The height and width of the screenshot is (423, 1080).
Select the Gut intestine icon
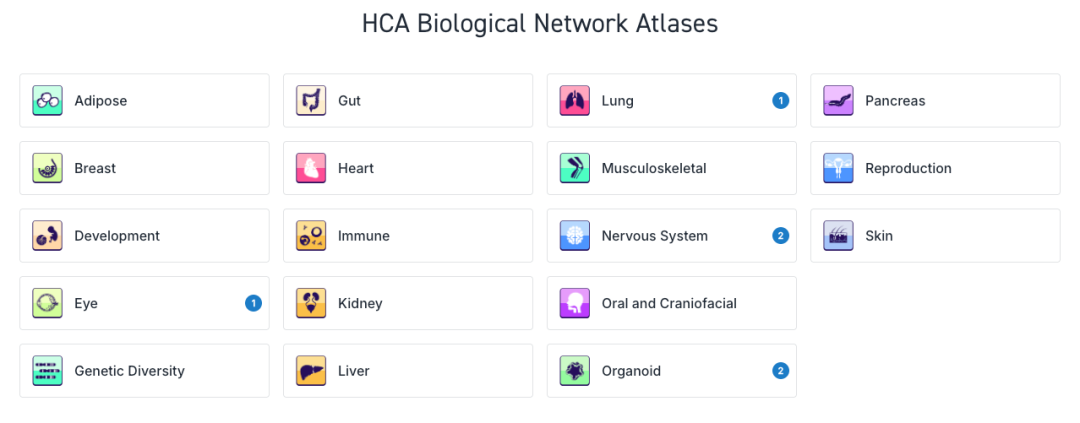(311, 101)
